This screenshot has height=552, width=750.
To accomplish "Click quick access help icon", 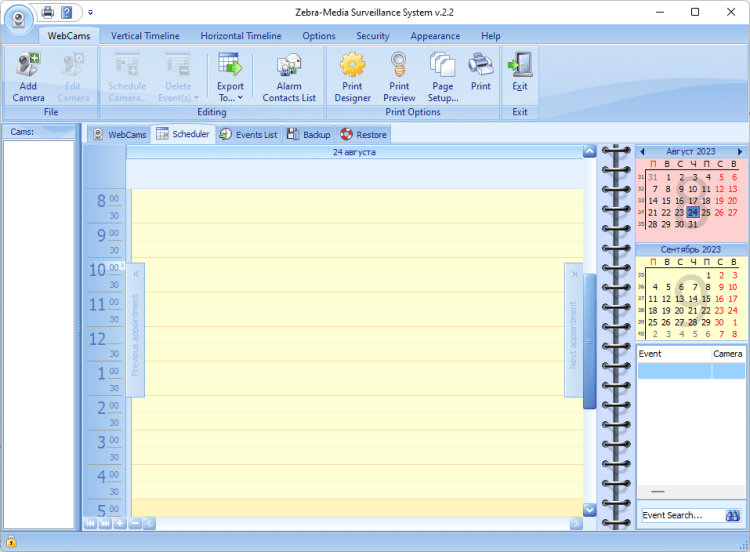I will coord(66,12).
